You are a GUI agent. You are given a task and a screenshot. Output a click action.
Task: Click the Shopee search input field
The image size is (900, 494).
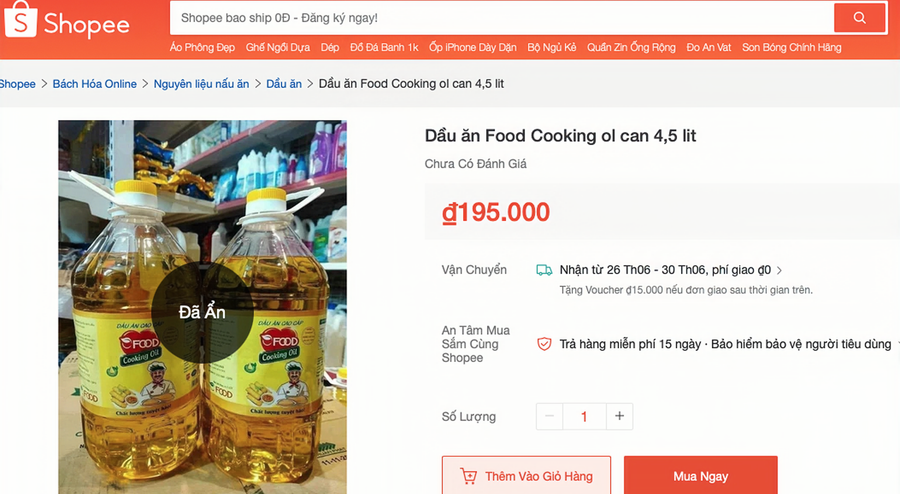(502, 18)
